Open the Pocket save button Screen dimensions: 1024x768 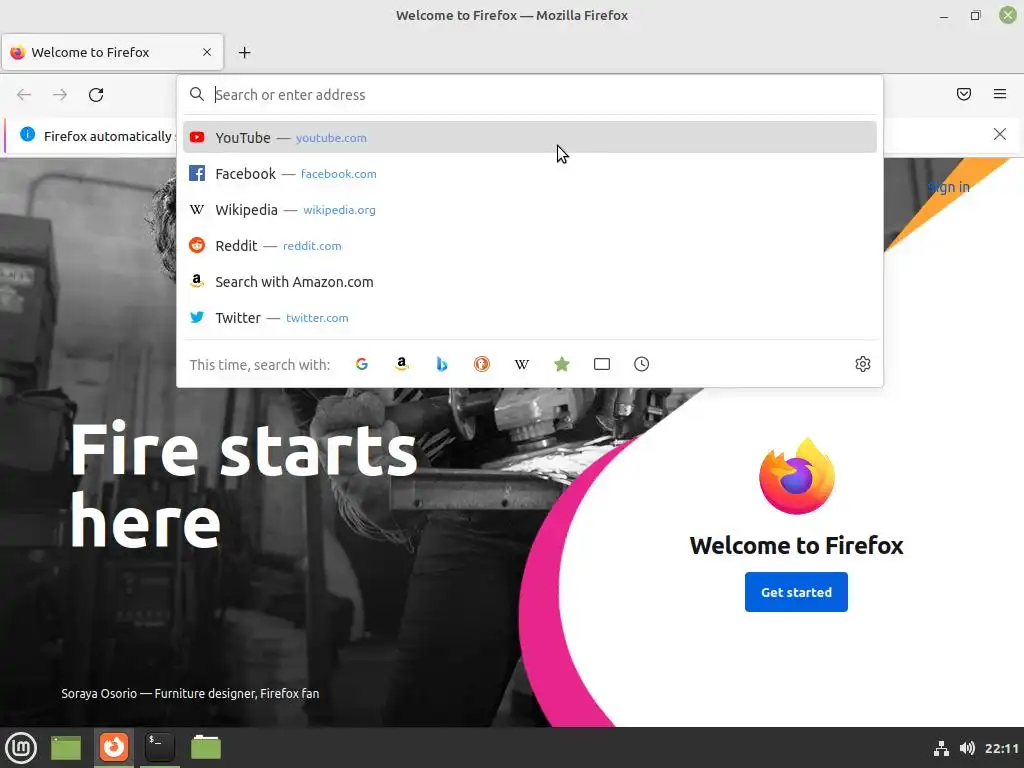pyautogui.click(x=963, y=94)
